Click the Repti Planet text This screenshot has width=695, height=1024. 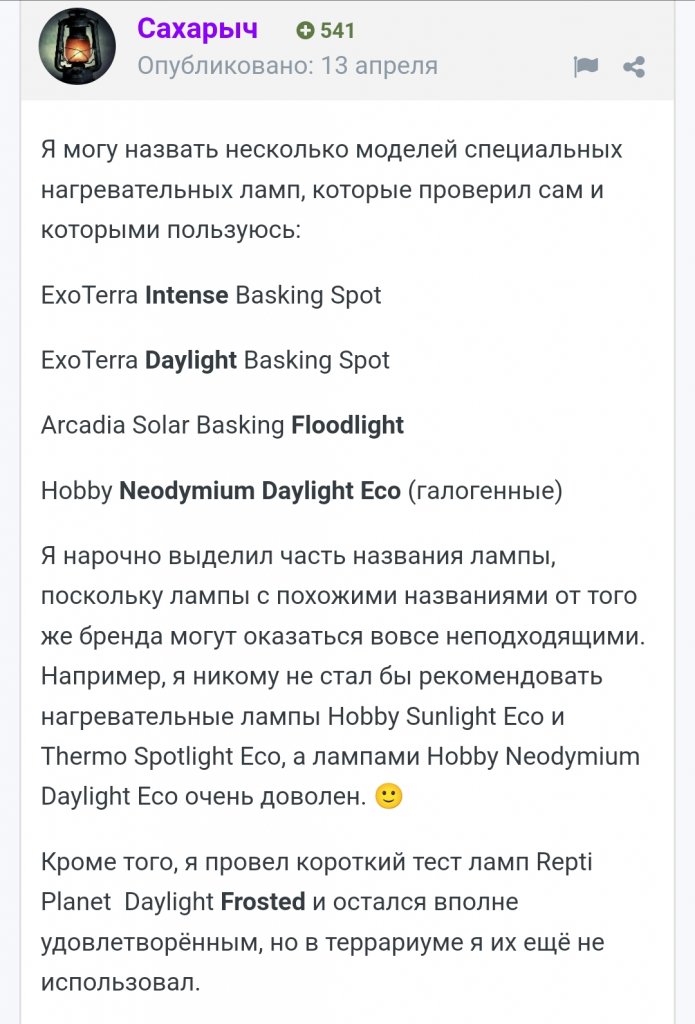pos(317,882)
